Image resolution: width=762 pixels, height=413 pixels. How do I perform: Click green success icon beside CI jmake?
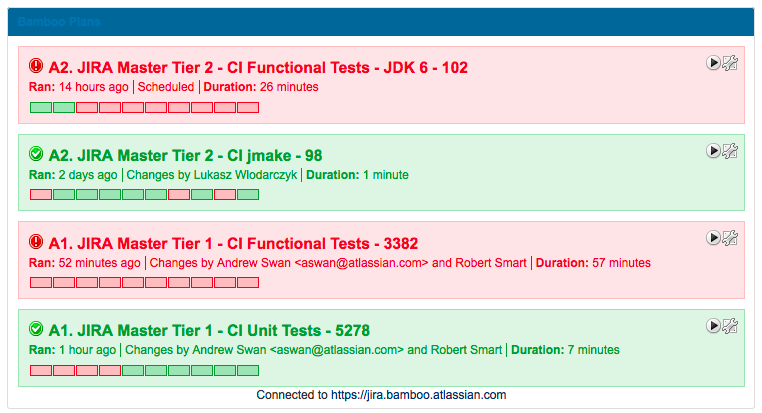click(x=37, y=155)
